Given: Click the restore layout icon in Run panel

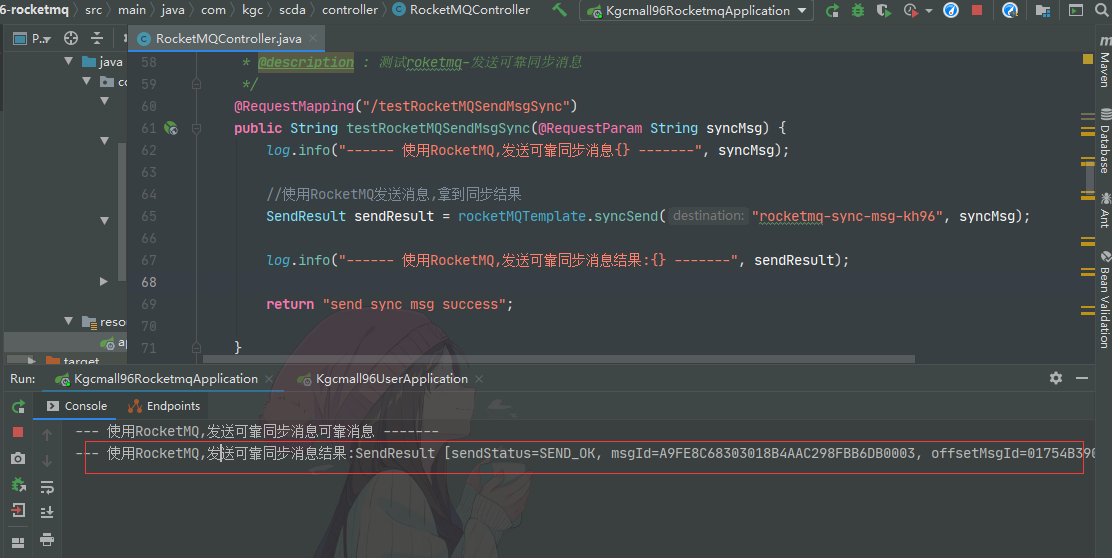Looking at the screenshot, I should click(18, 542).
